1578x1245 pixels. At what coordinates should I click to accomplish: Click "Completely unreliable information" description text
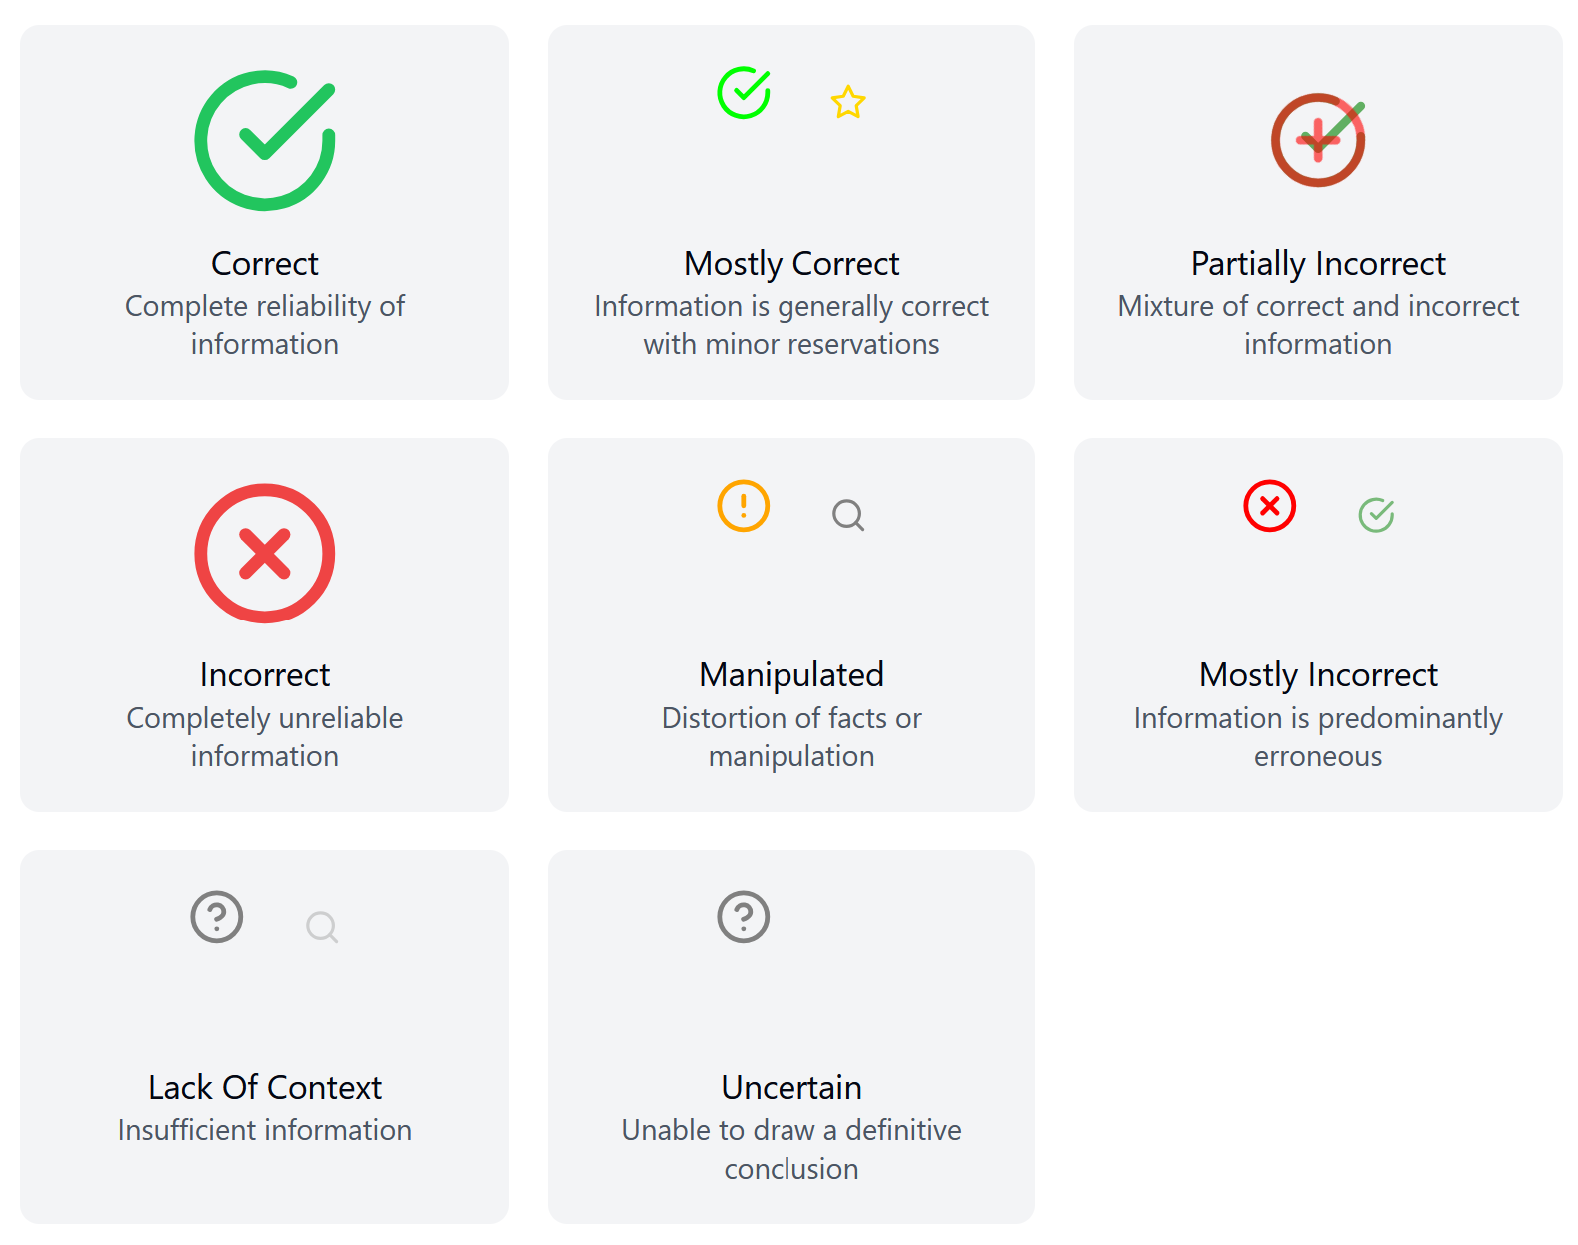point(265,737)
